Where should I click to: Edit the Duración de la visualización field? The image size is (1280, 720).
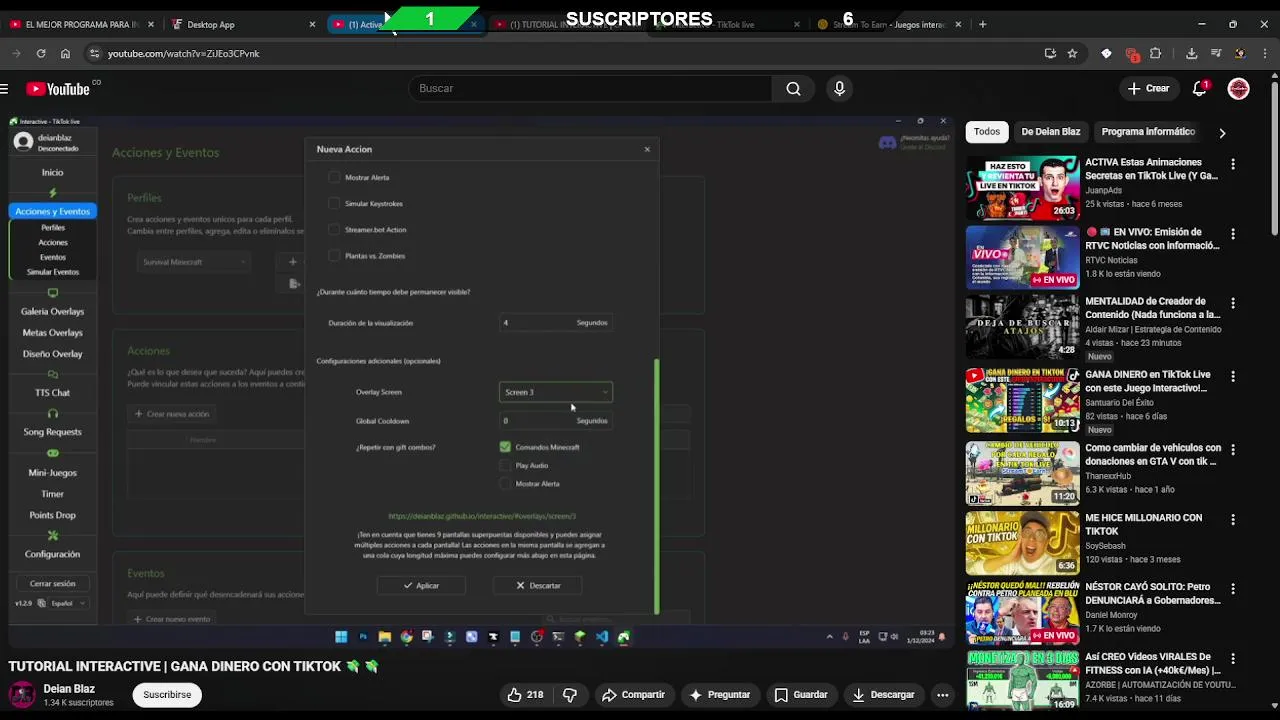[555, 322]
